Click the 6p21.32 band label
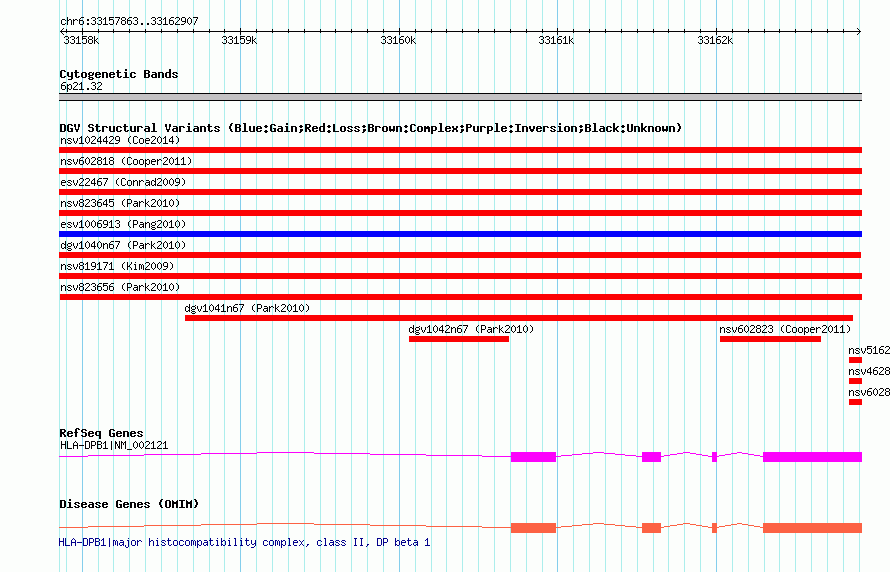 coord(81,86)
